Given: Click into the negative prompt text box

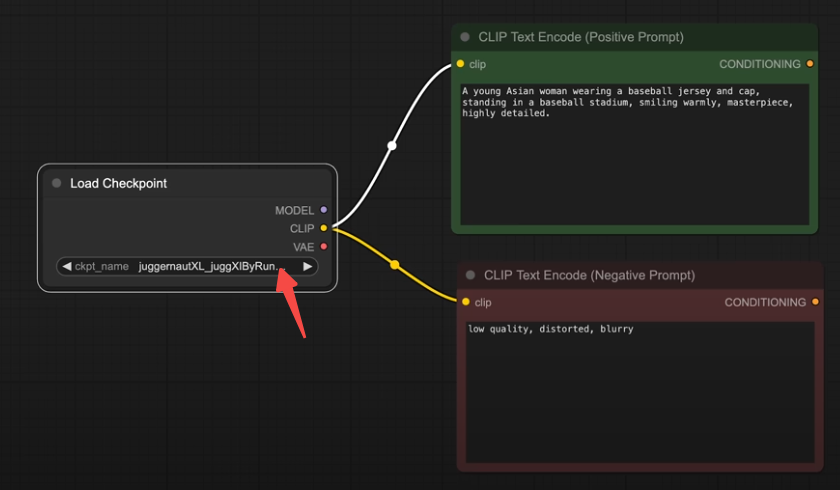Looking at the screenshot, I should pos(640,390).
